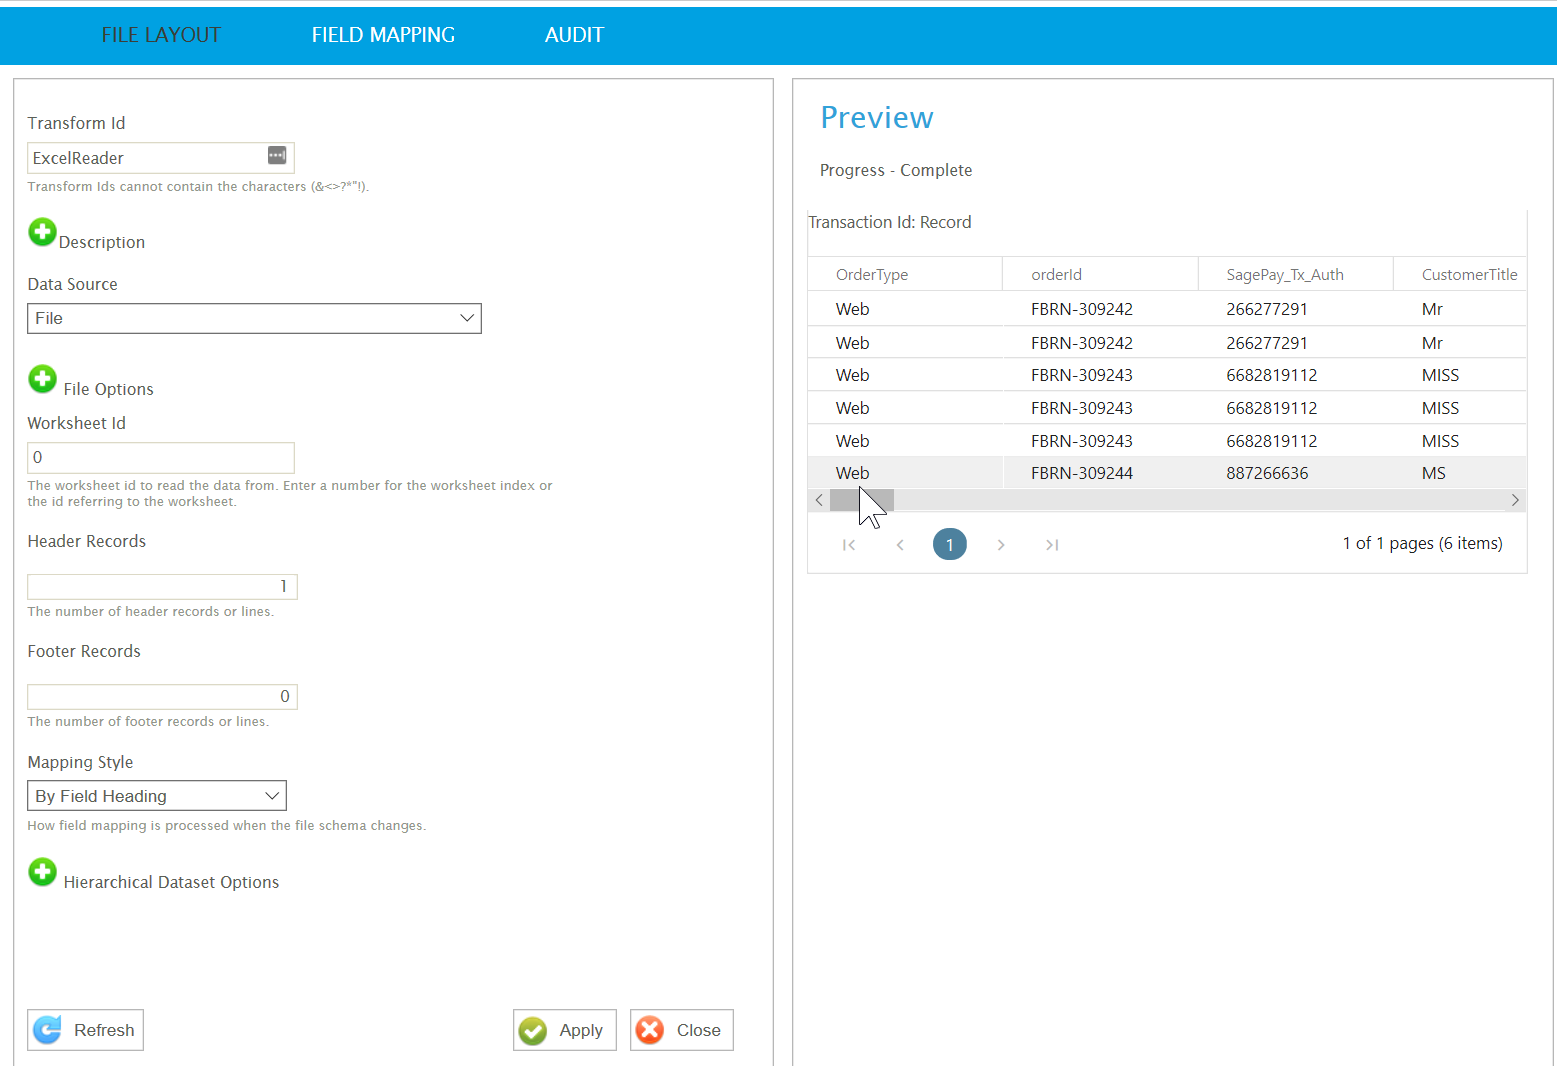Viewport: 1557px width, 1066px height.
Task: Click the ellipsis icon in Transform Id field
Action: point(277,156)
